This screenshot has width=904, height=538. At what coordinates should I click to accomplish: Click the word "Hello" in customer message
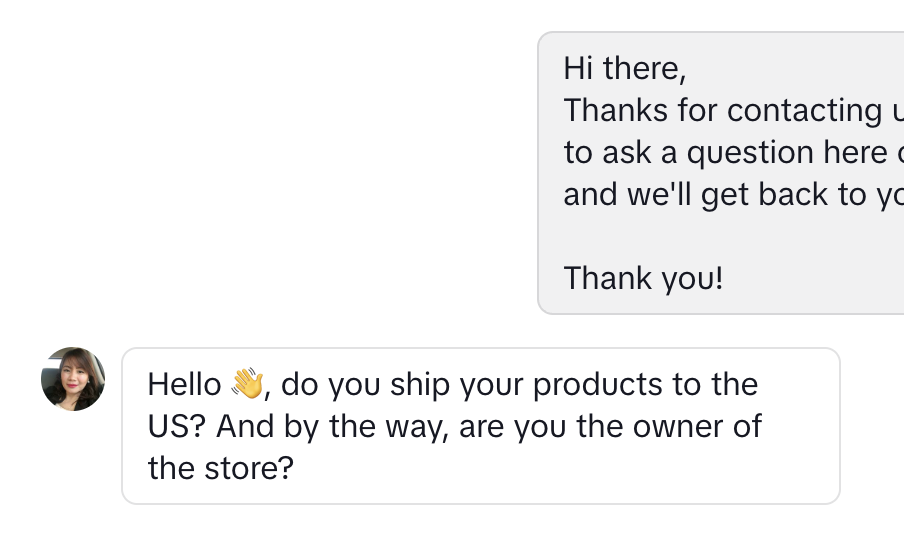click(x=183, y=384)
